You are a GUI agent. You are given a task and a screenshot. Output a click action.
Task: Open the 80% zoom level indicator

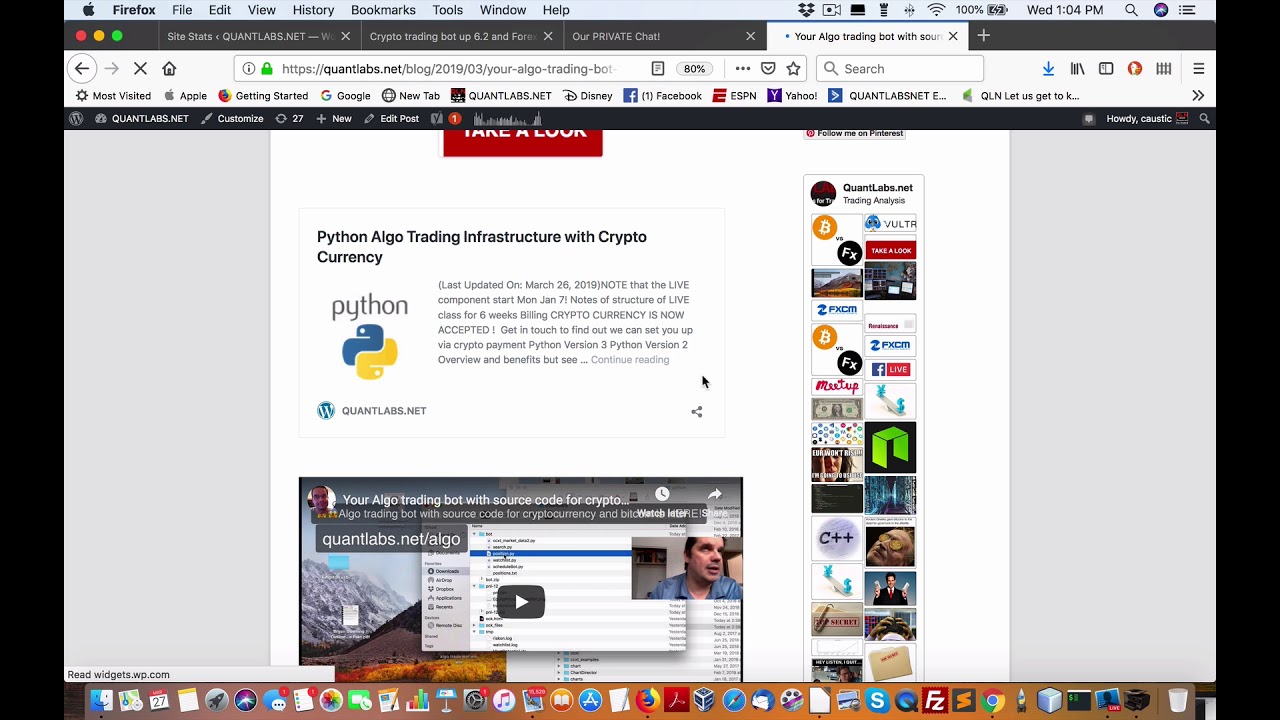[x=694, y=69]
